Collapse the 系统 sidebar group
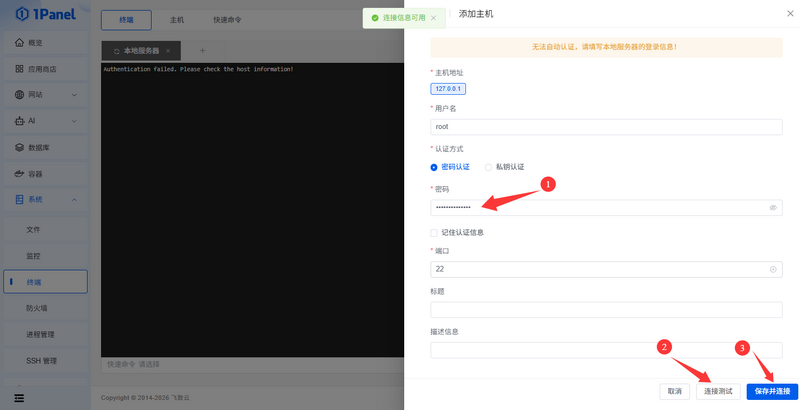The image size is (800, 410). [x=45, y=200]
